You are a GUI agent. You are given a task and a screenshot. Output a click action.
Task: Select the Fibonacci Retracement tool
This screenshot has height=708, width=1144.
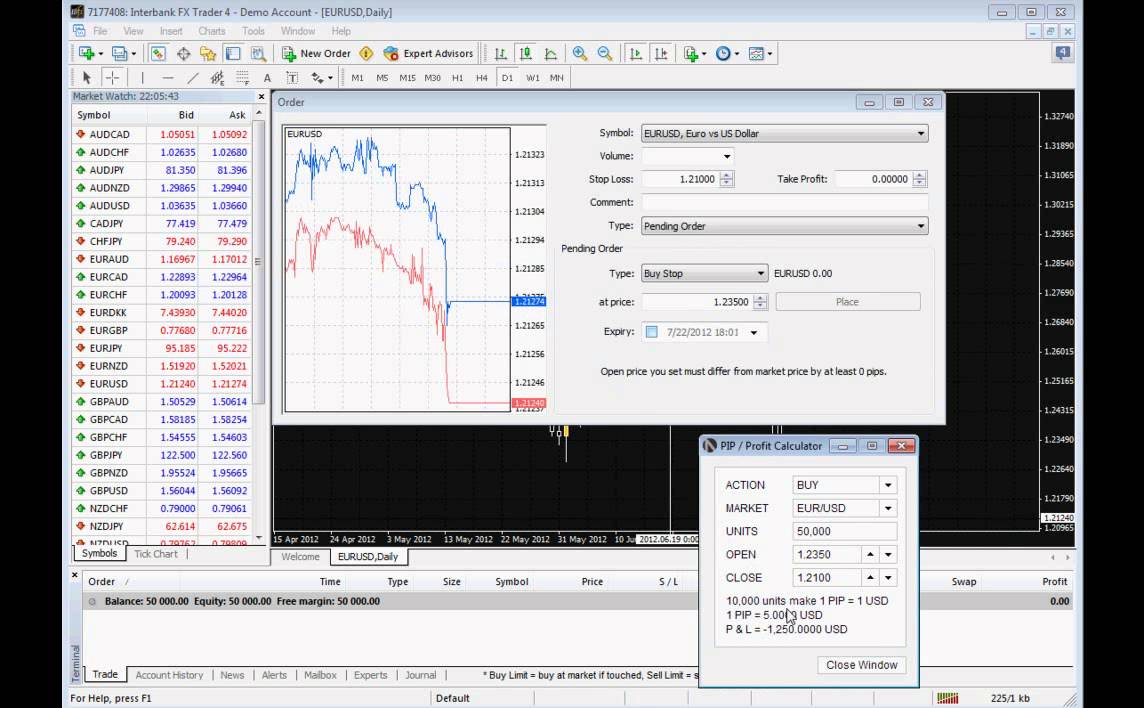pos(242,77)
